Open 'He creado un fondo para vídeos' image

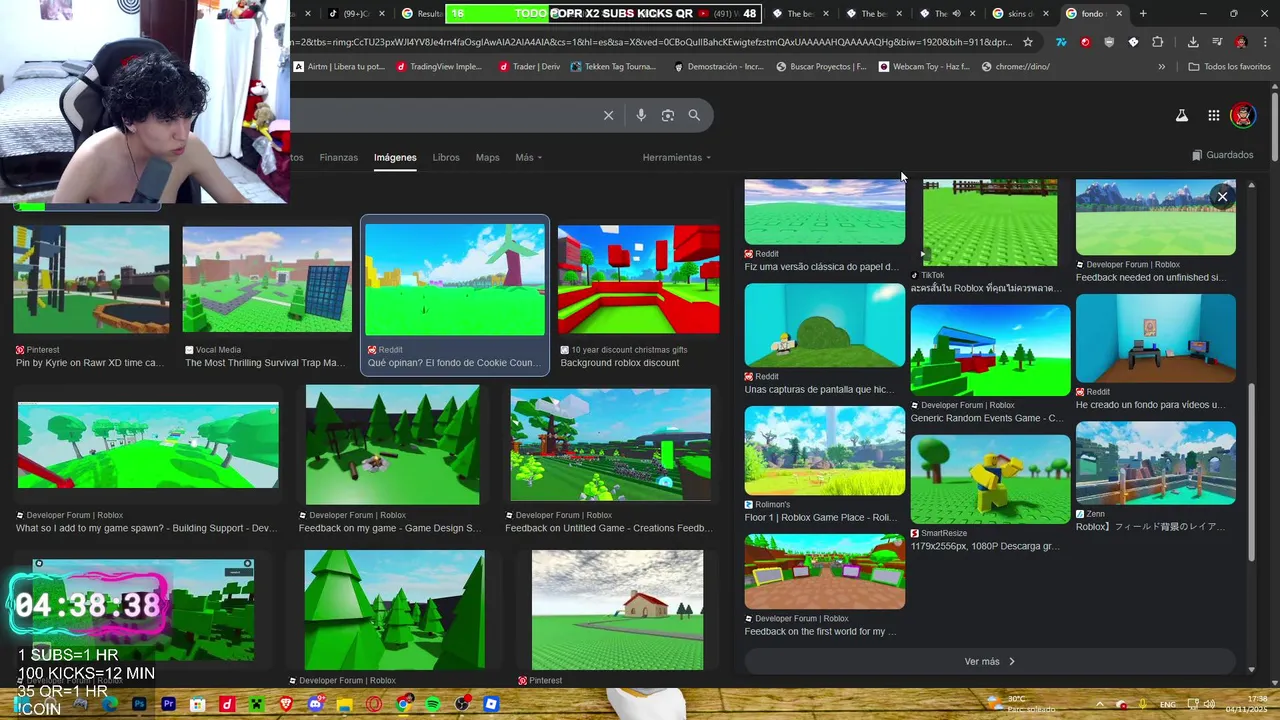1156,338
